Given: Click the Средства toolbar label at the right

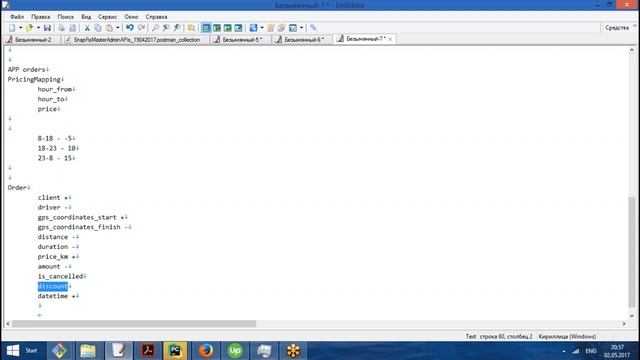Looking at the screenshot, I should [x=617, y=28].
